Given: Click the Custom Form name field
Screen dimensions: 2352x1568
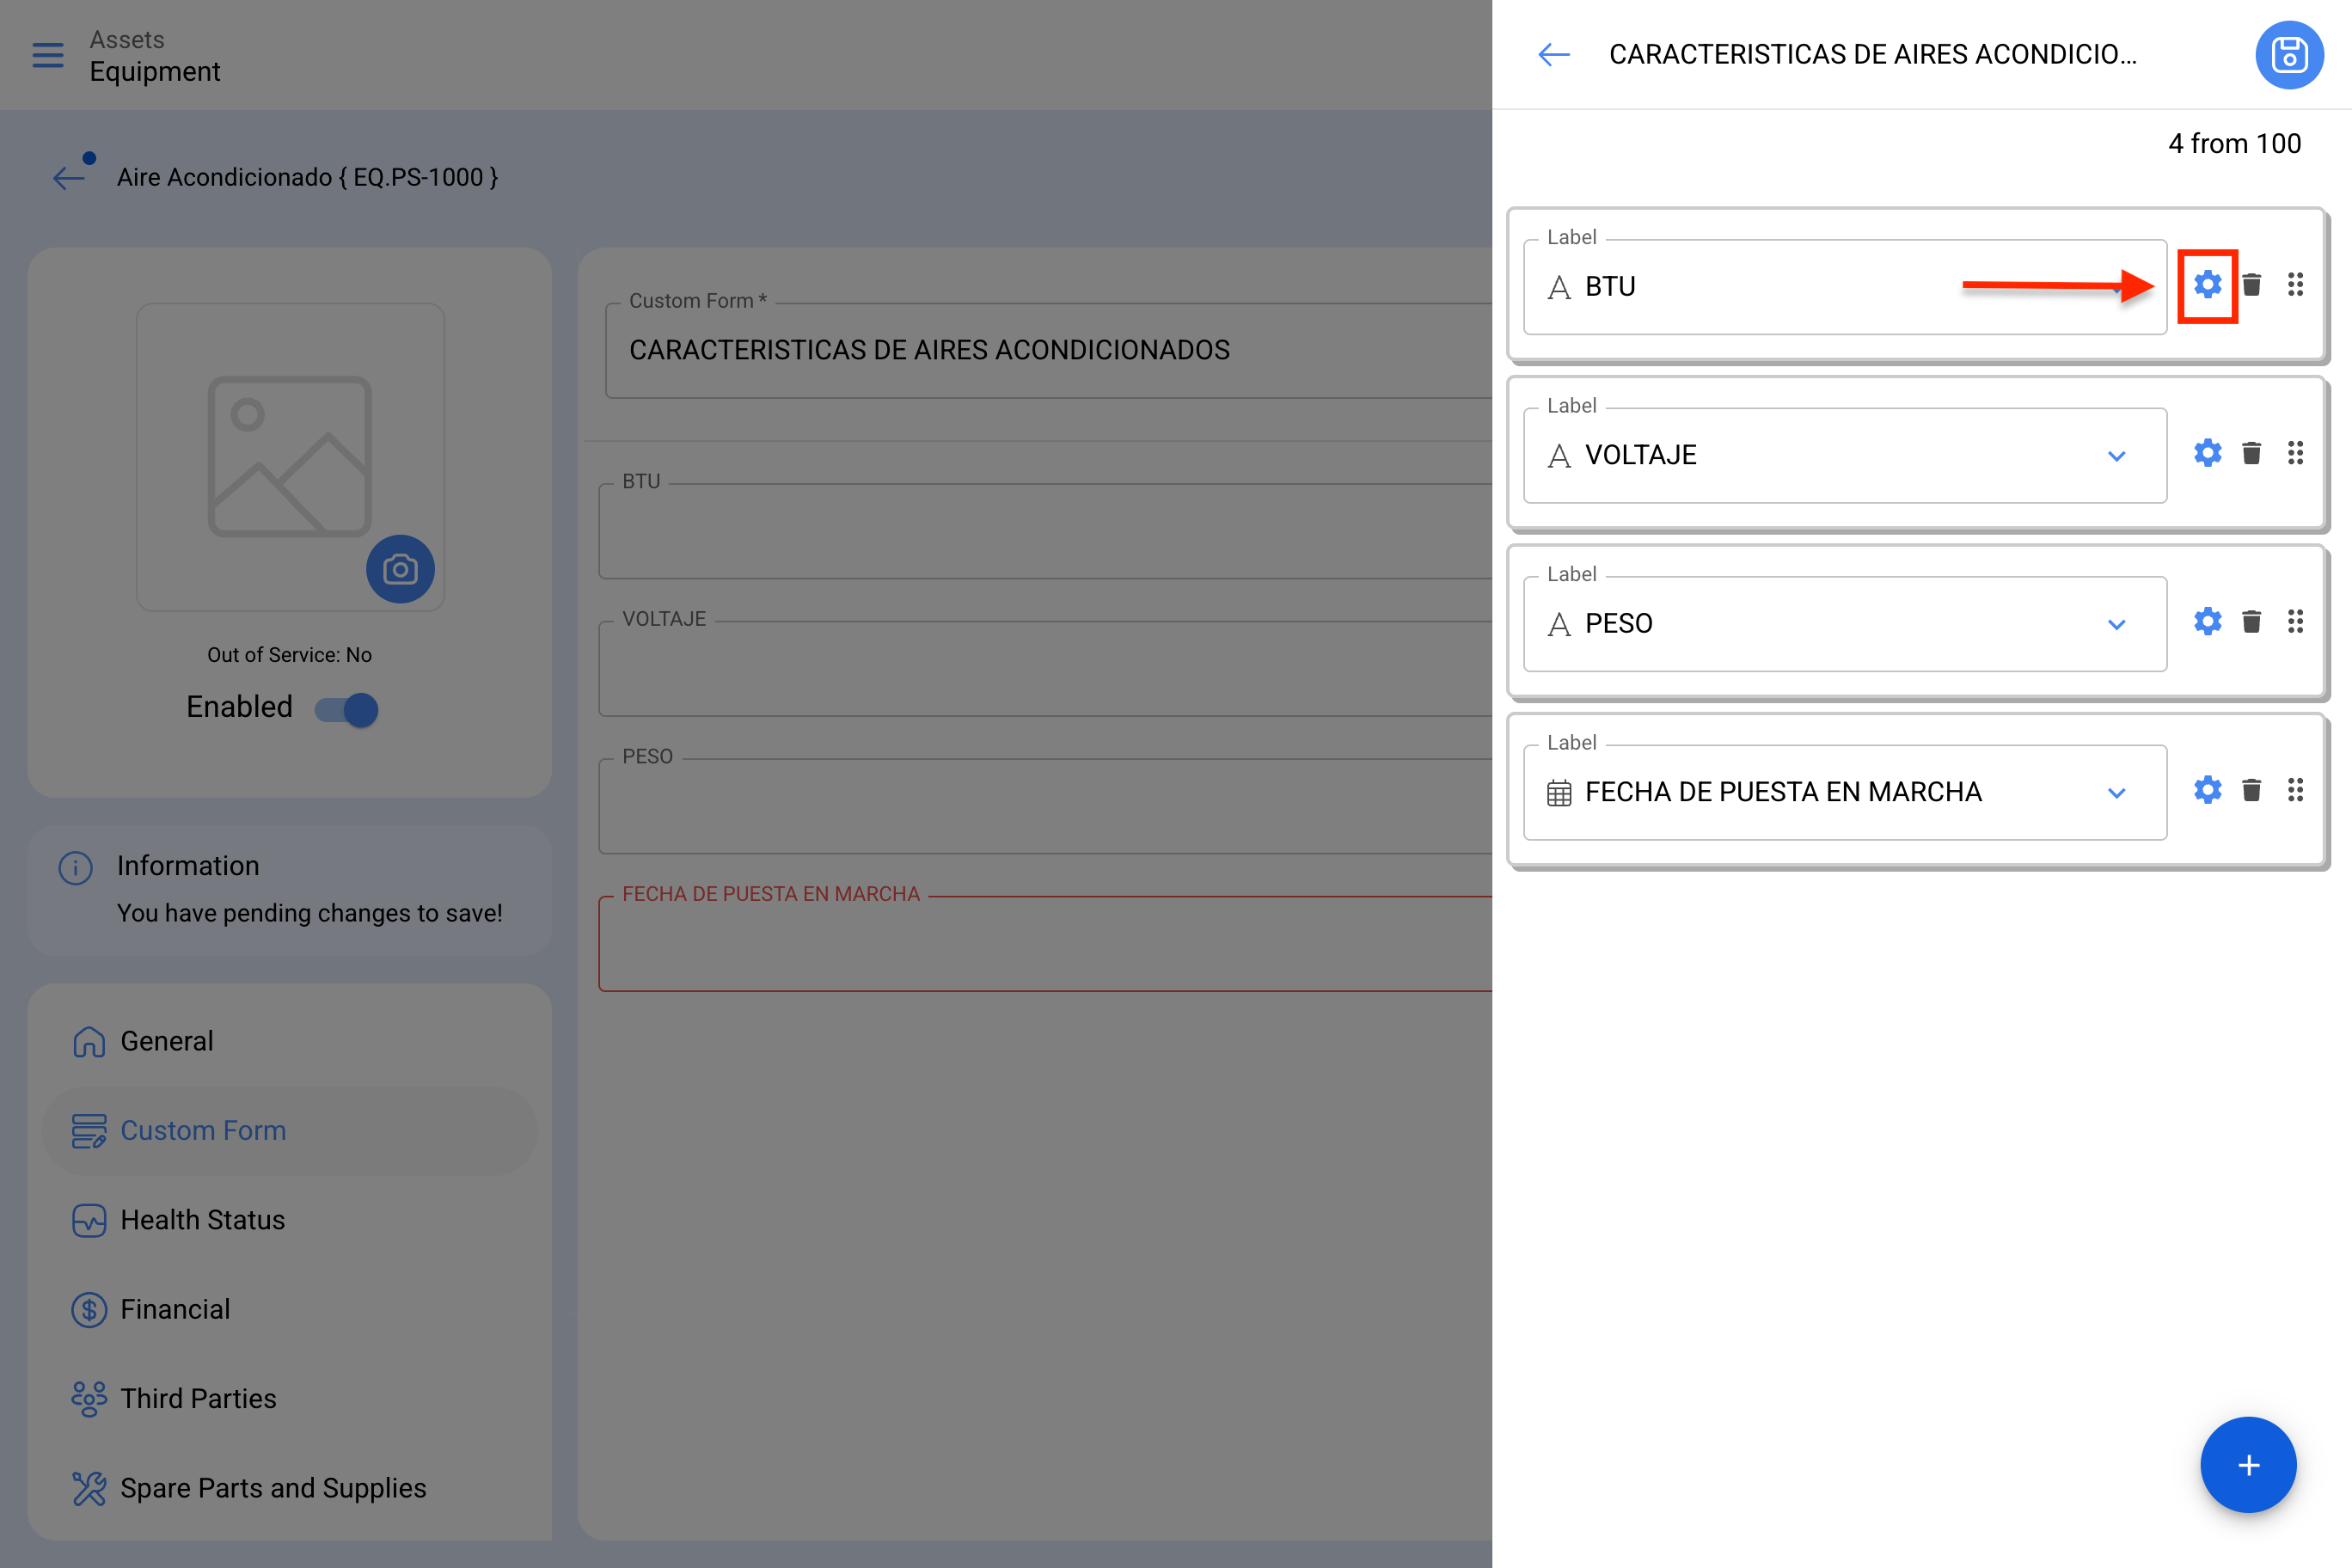Looking at the screenshot, I should point(1048,350).
